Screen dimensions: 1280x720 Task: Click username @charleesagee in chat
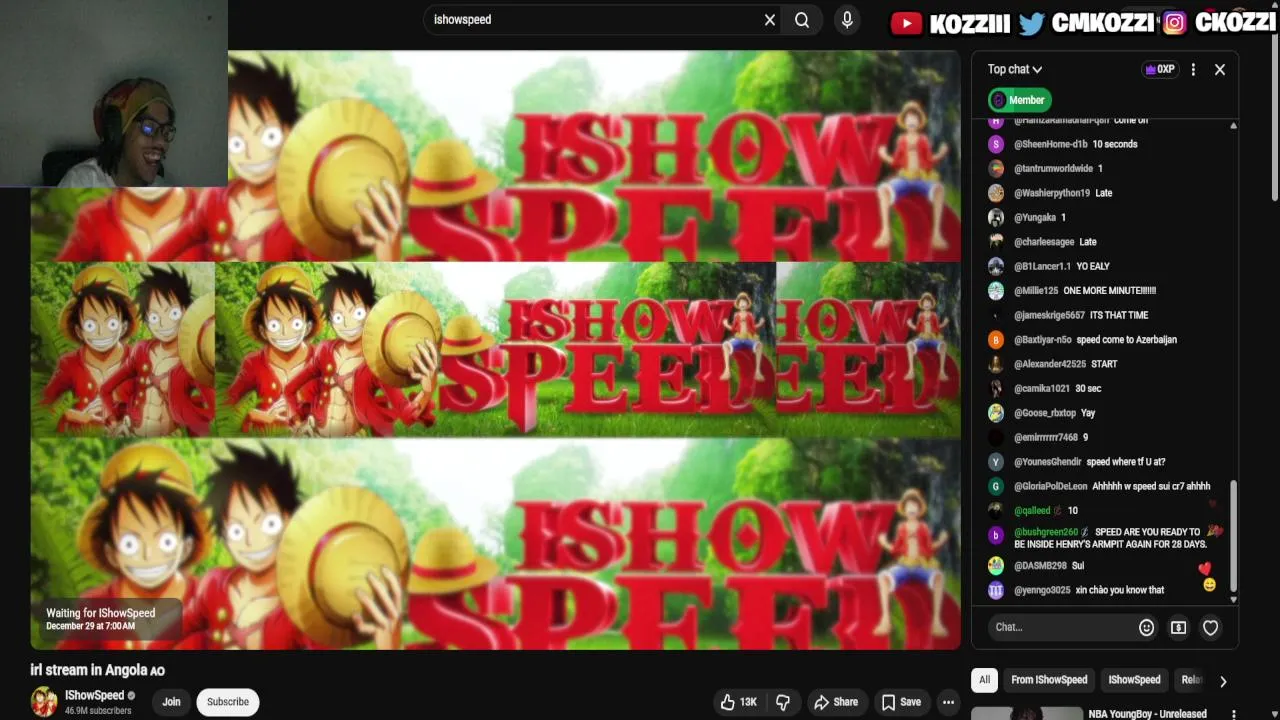point(1044,242)
